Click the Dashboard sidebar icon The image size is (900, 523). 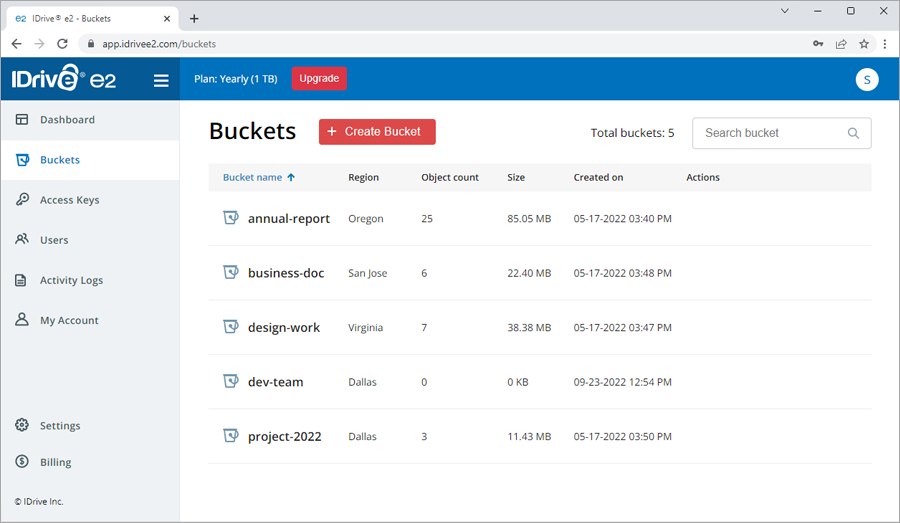22,119
